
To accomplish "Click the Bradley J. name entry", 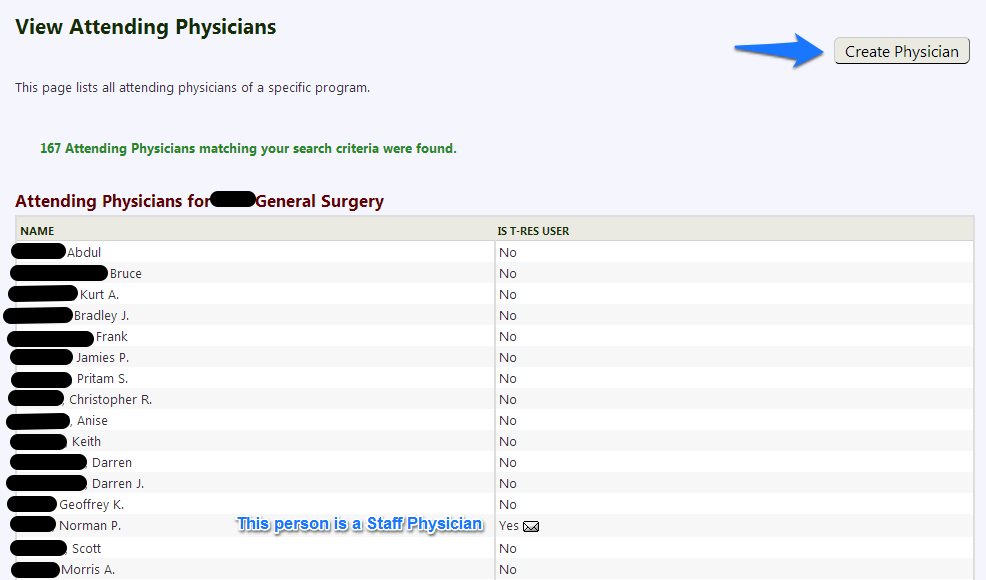I will 101,315.
